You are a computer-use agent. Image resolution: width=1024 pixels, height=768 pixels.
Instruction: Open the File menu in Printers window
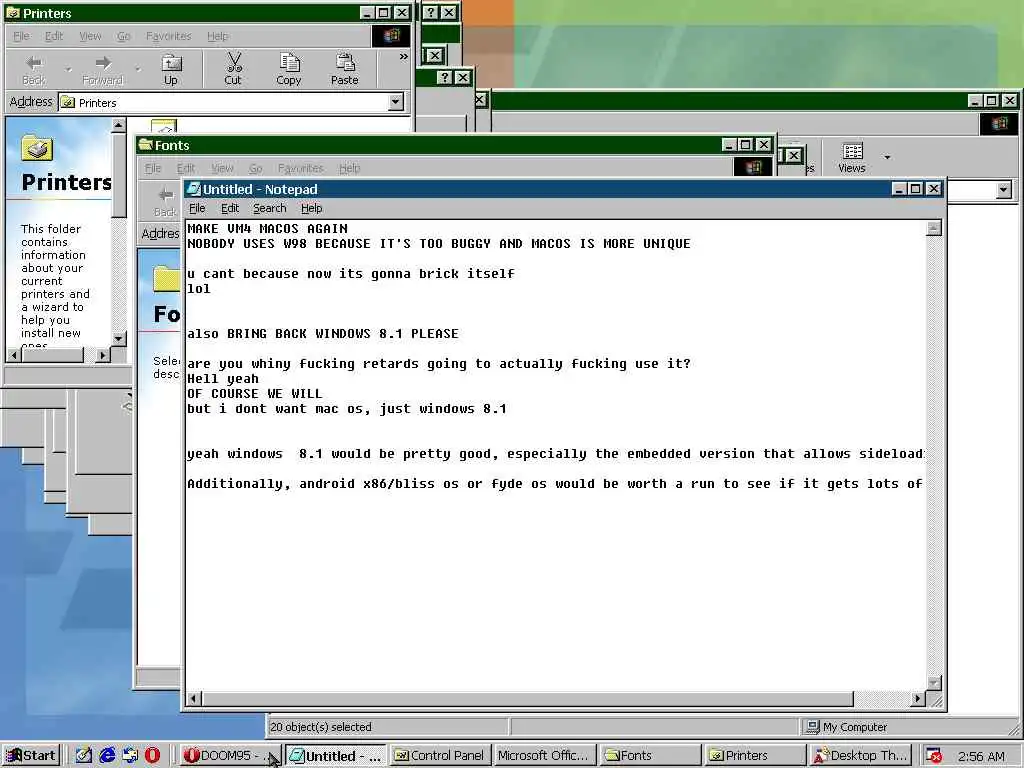pyautogui.click(x=22, y=36)
